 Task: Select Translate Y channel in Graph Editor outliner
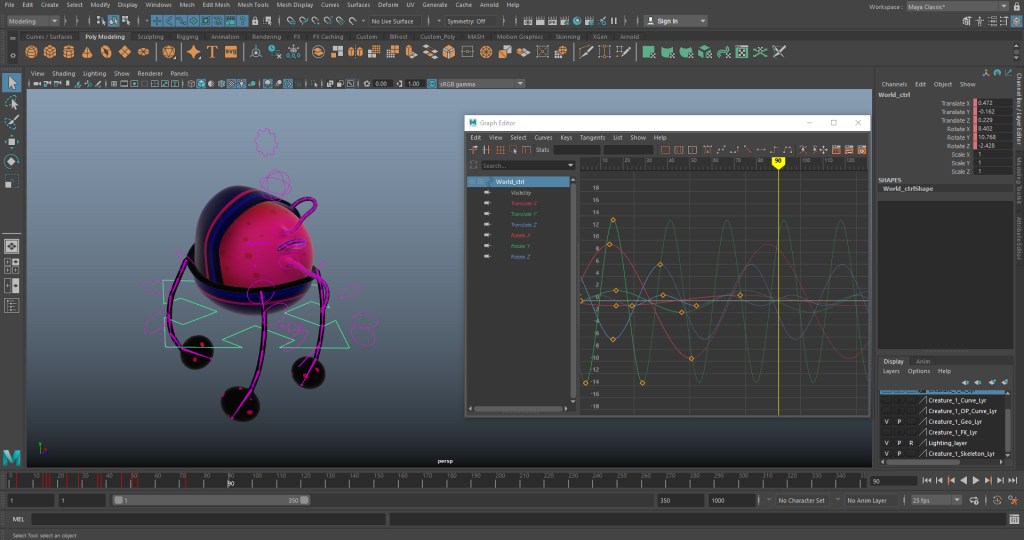[x=523, y=214]
